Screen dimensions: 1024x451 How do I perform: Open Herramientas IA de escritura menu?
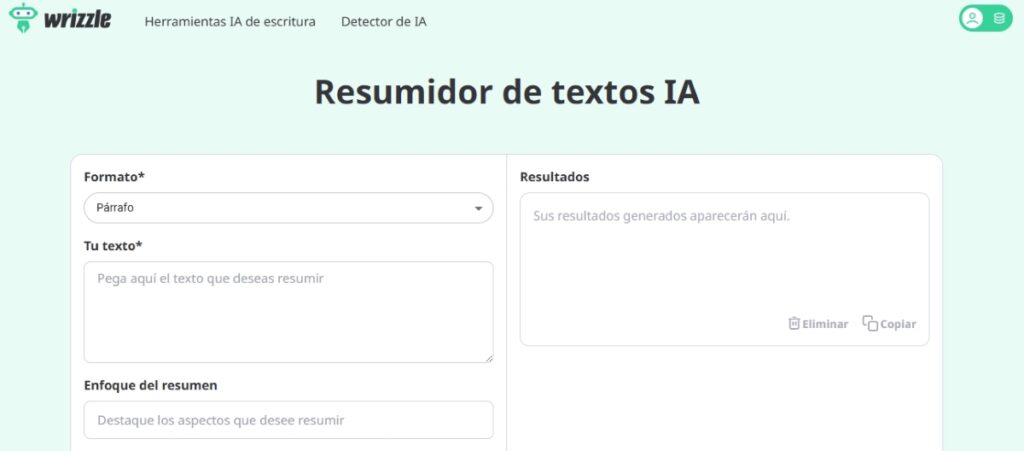[230, 22]
